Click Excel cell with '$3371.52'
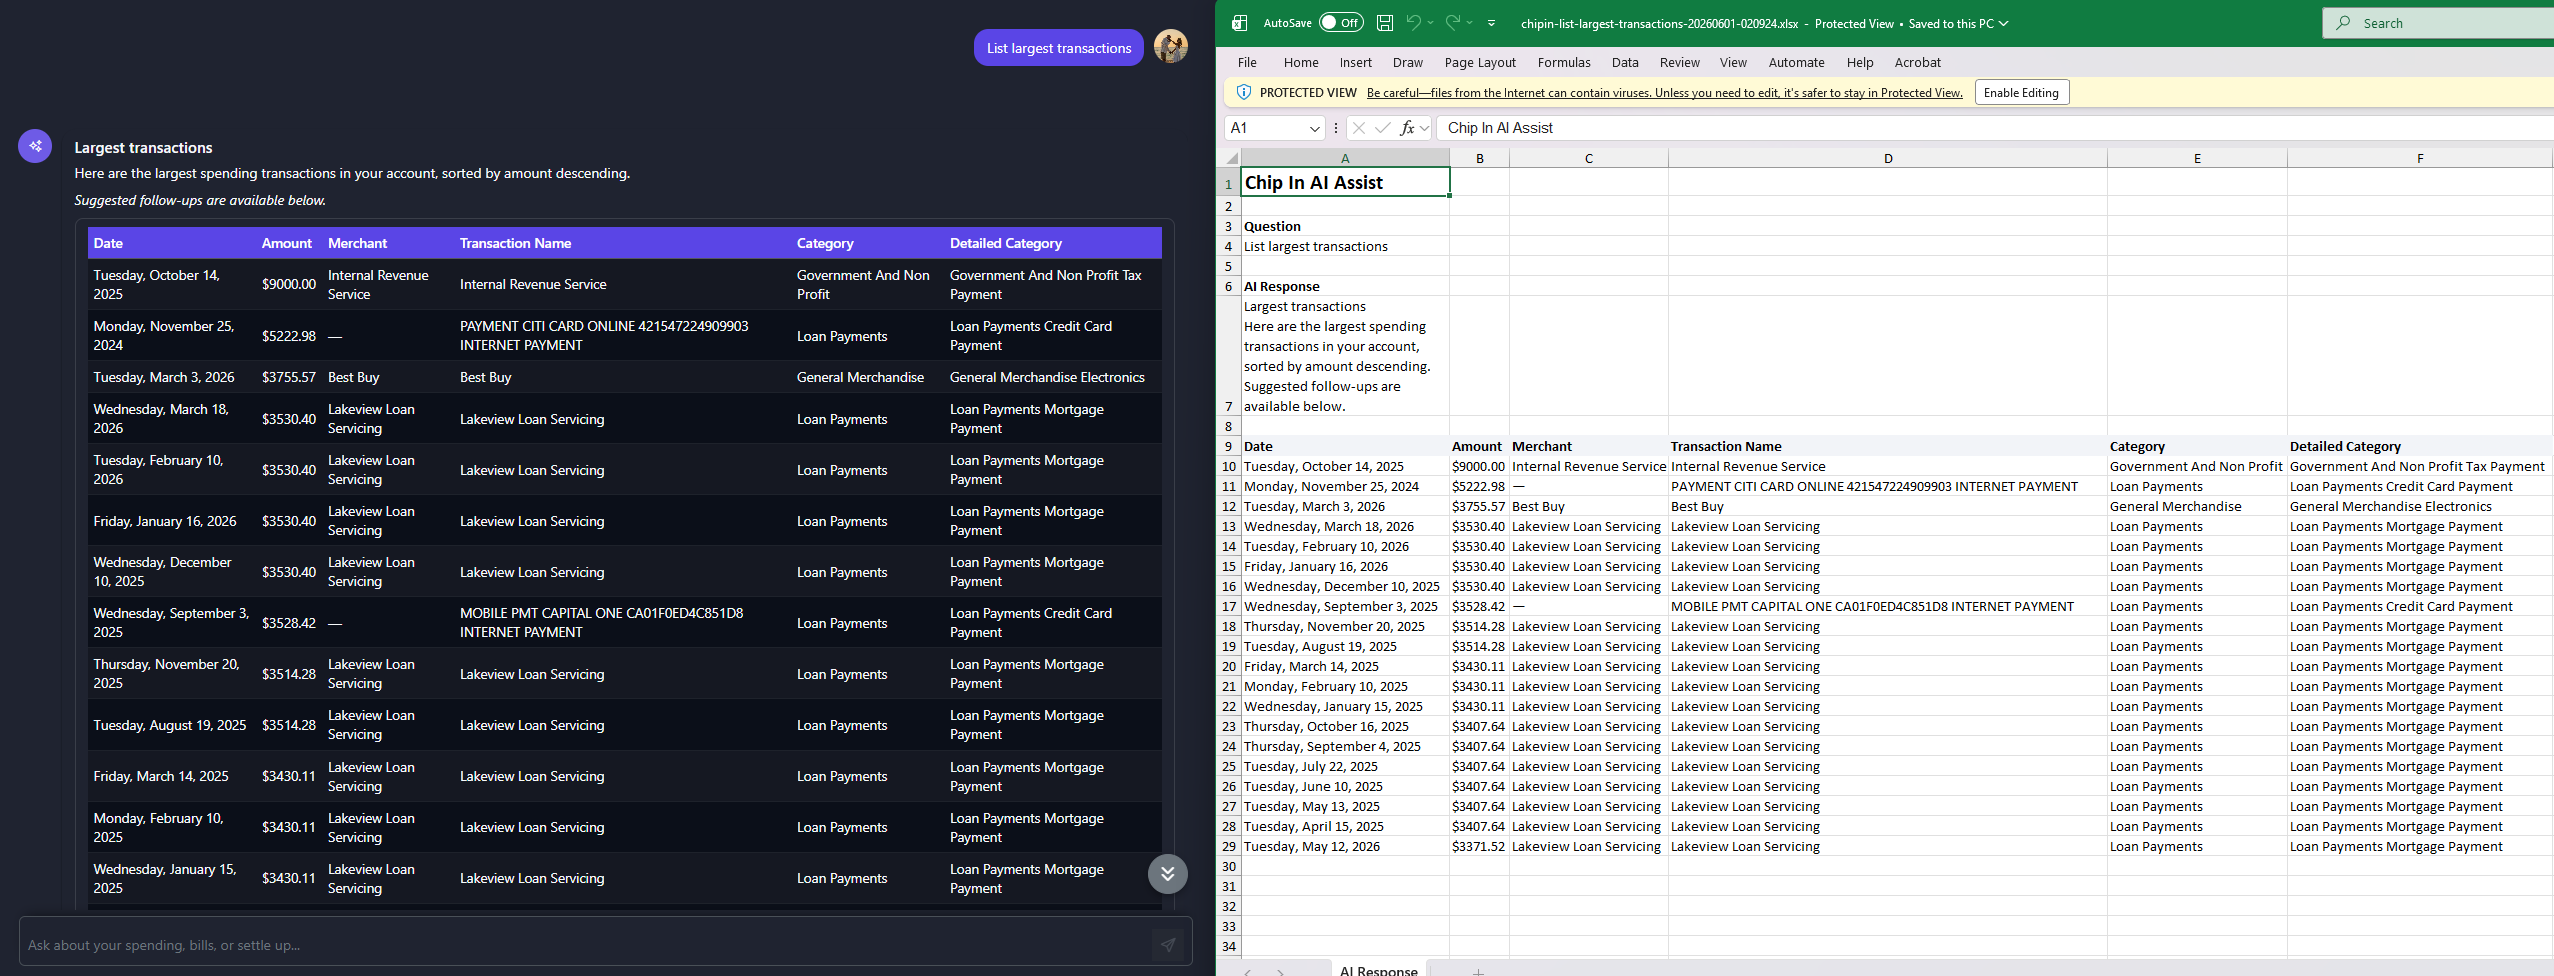 pyautogui.click(x=1479, y=846)
